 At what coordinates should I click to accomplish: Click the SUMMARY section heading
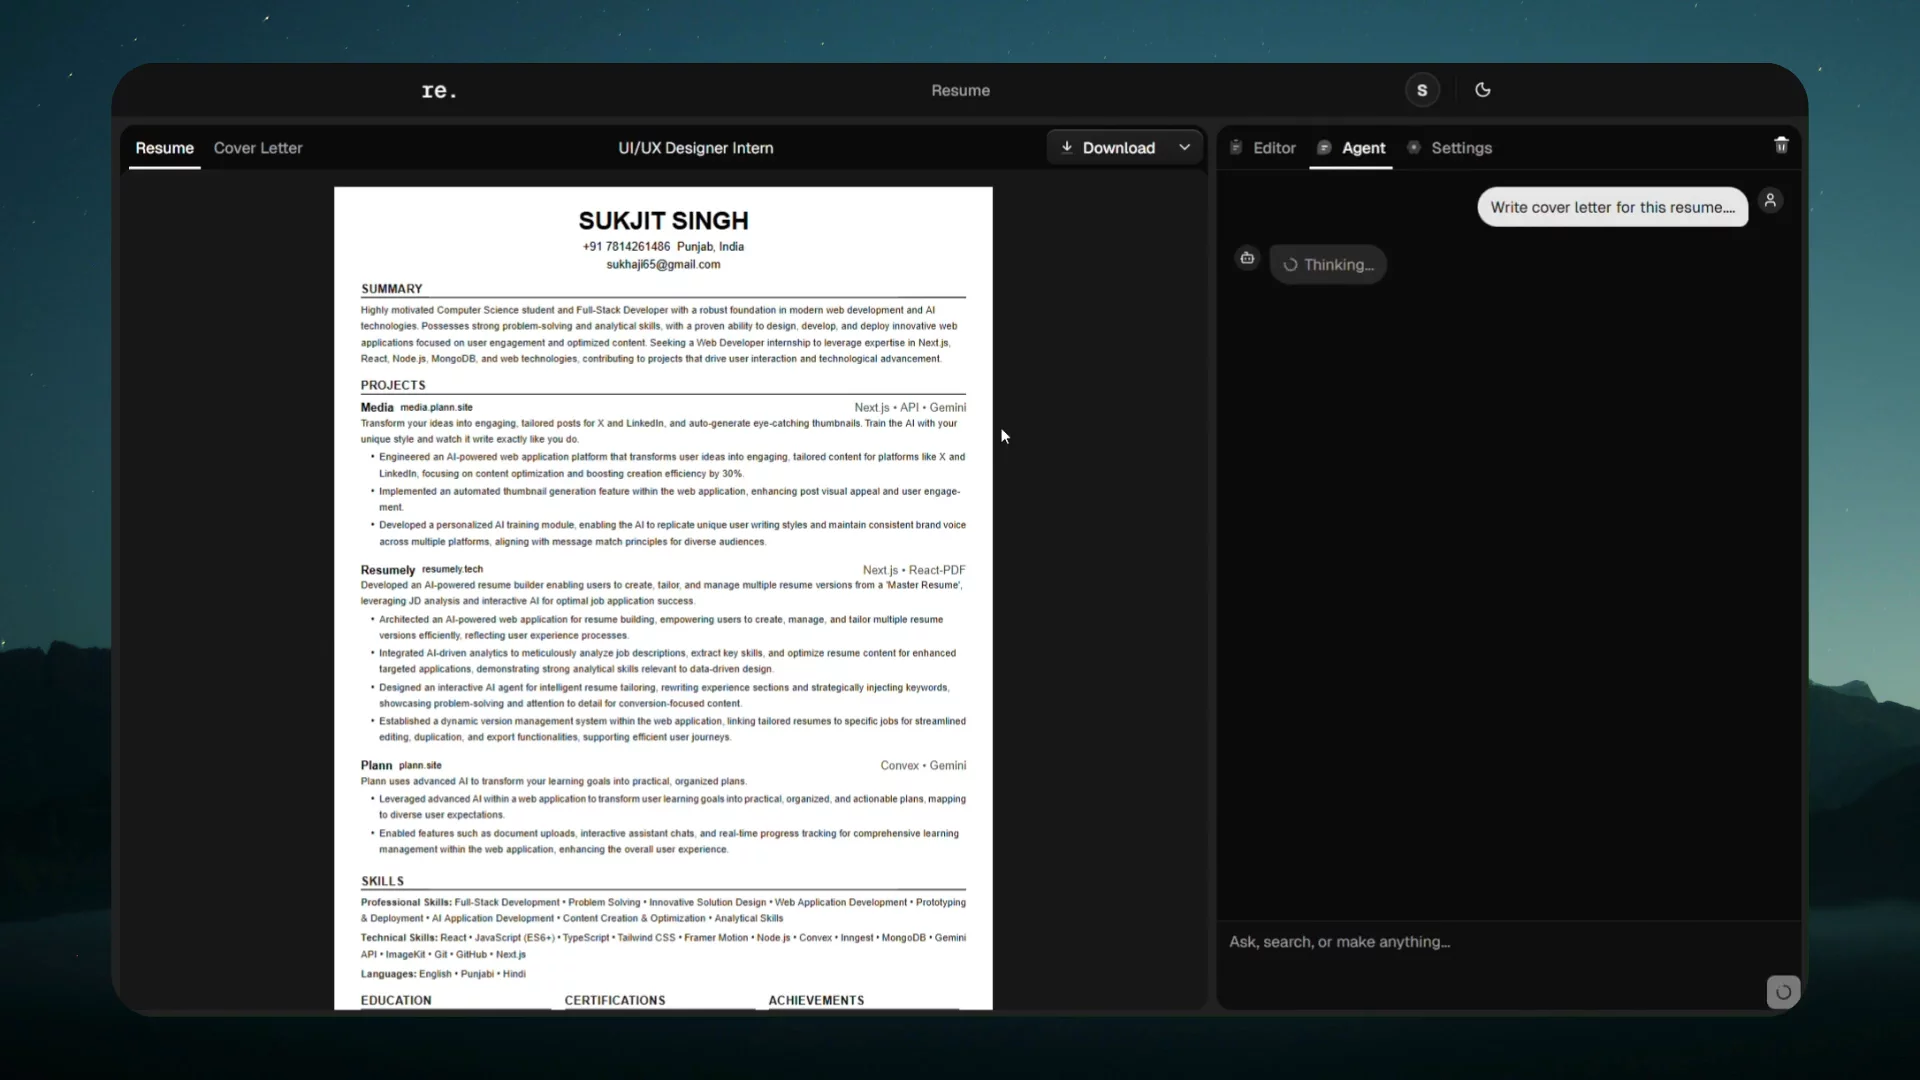coord(392,289)
